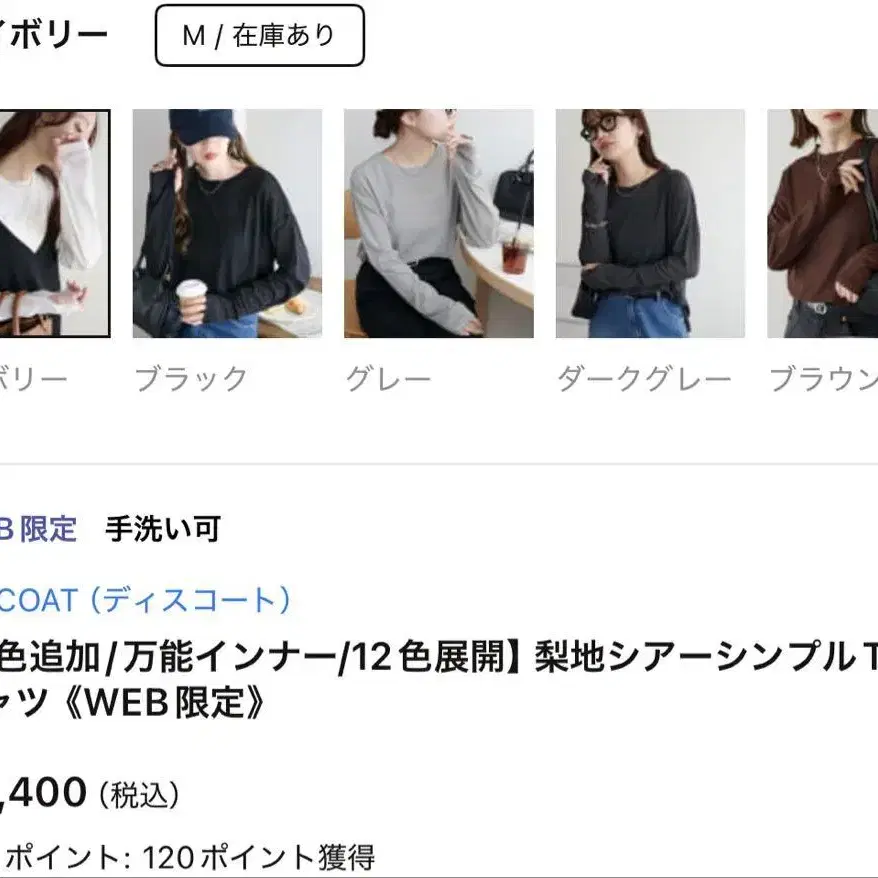878x878 pixels.
Task: Choose the ダークグレー color thumbnail
Action: coord(650,223)
